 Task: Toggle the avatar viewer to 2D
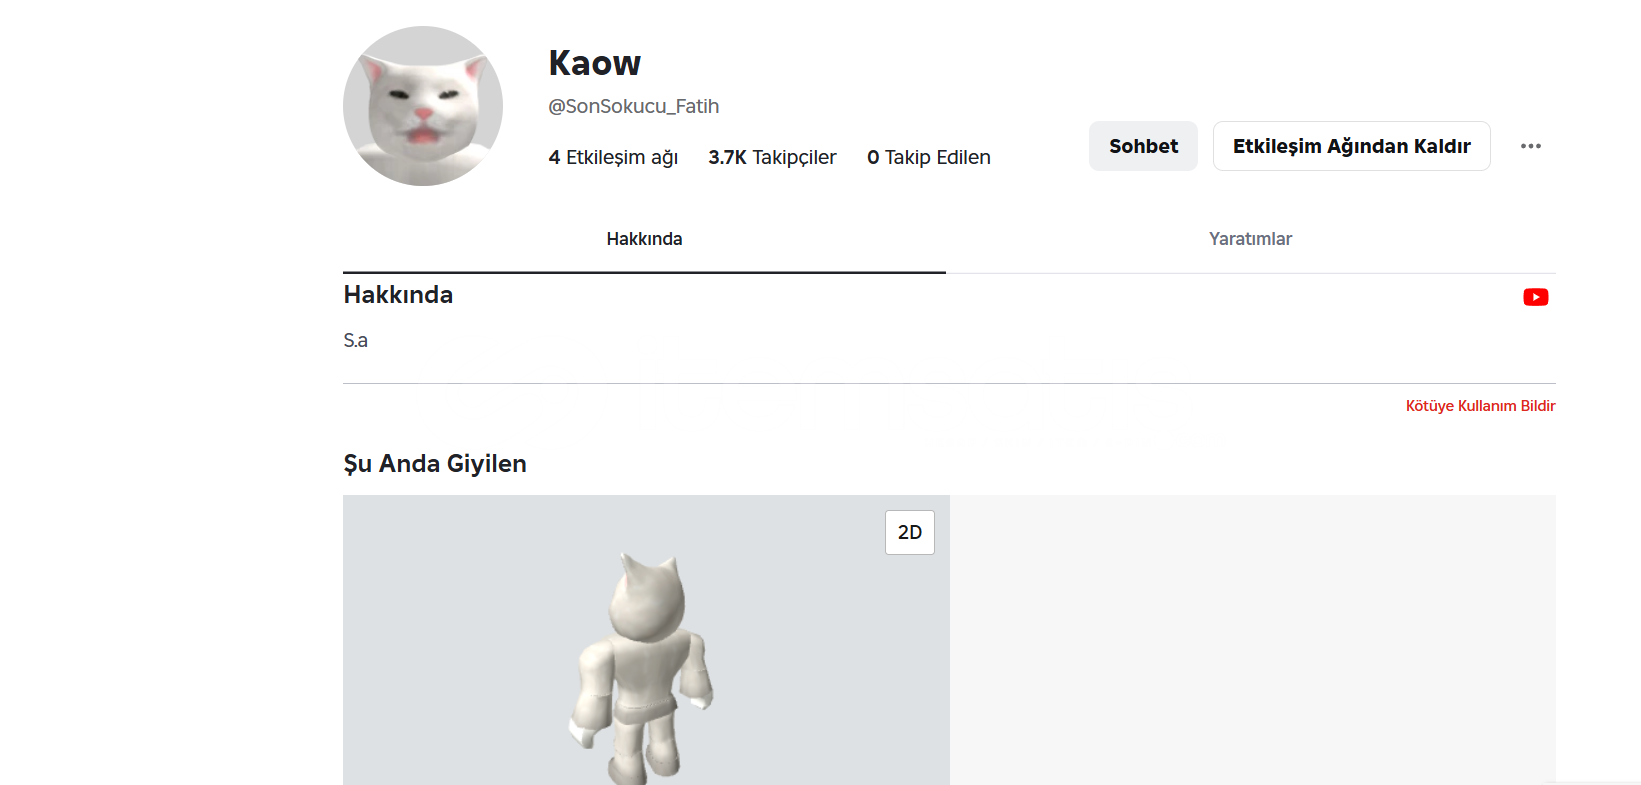point(909,532)
